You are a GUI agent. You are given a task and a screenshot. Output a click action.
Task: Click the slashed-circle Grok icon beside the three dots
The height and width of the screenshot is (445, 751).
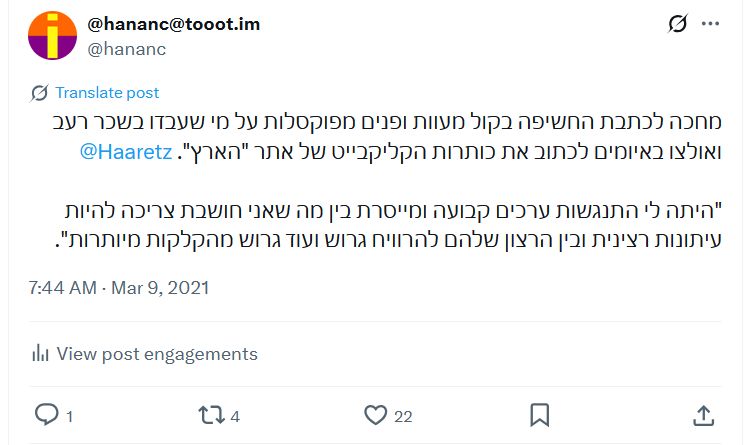click(676, 24)
